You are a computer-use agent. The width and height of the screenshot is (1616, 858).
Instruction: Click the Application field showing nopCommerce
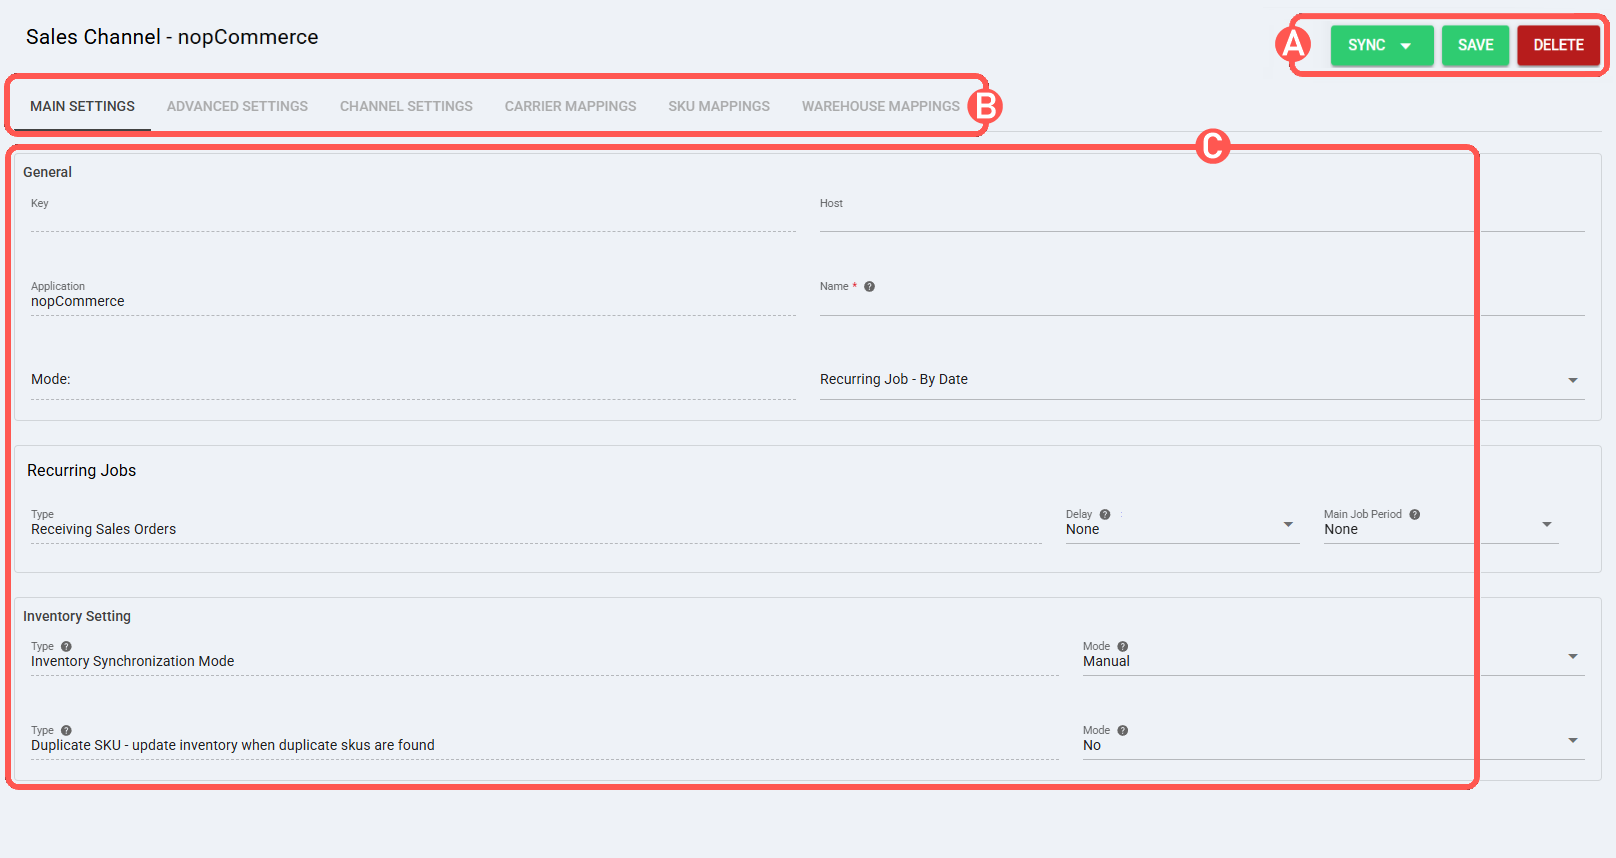tap(413, 298)
